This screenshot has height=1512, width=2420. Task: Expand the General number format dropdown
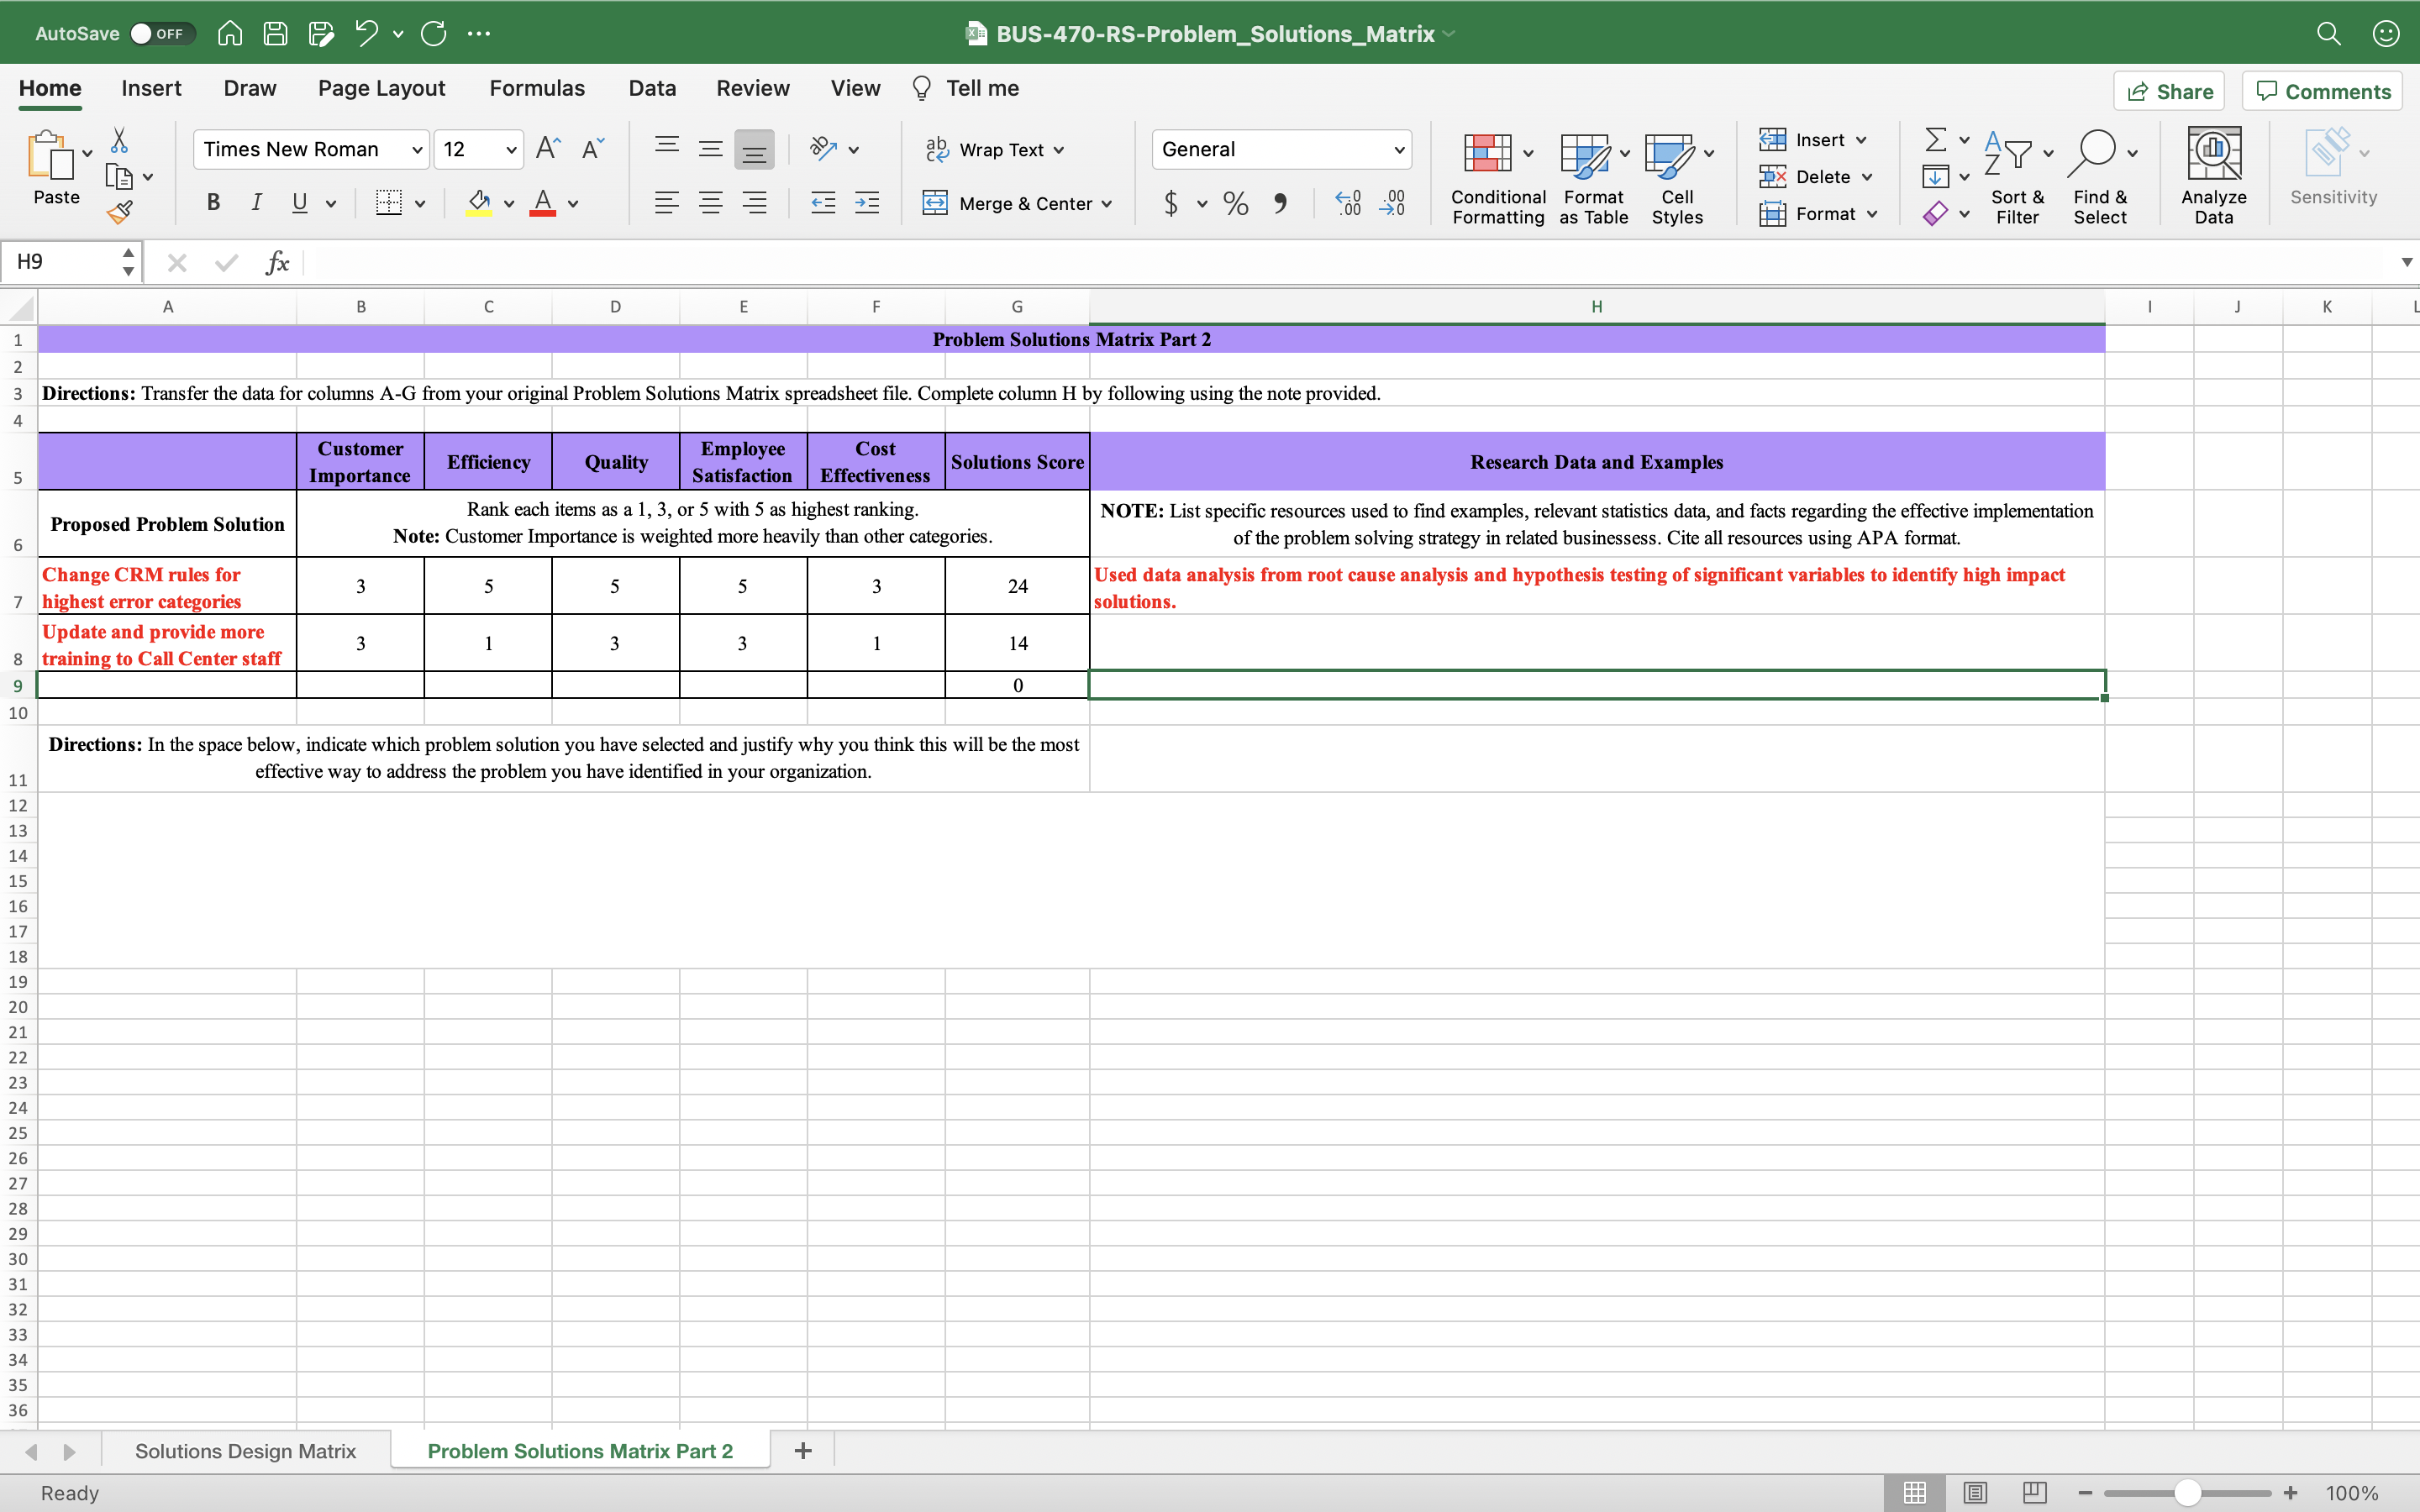[x=1399, y=150]
